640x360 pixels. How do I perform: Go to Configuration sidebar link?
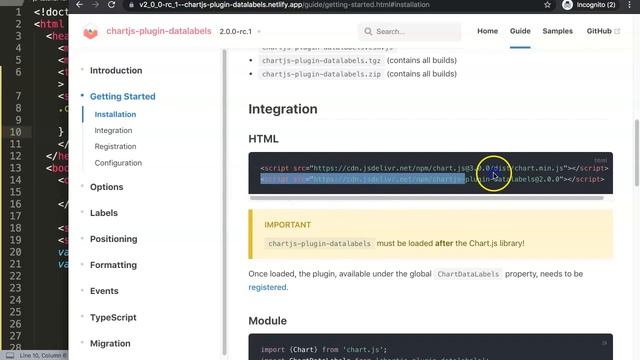pos(118,163)
